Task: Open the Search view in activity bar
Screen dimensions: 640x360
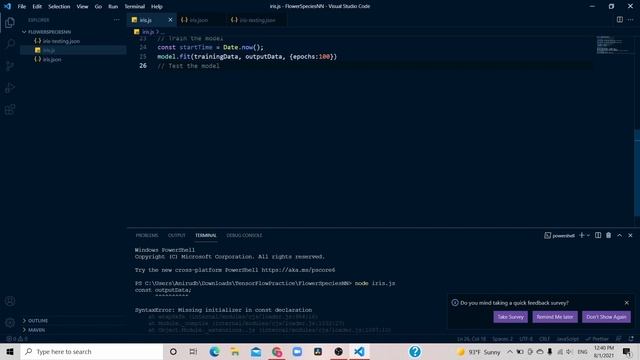Action: (10, 44)
